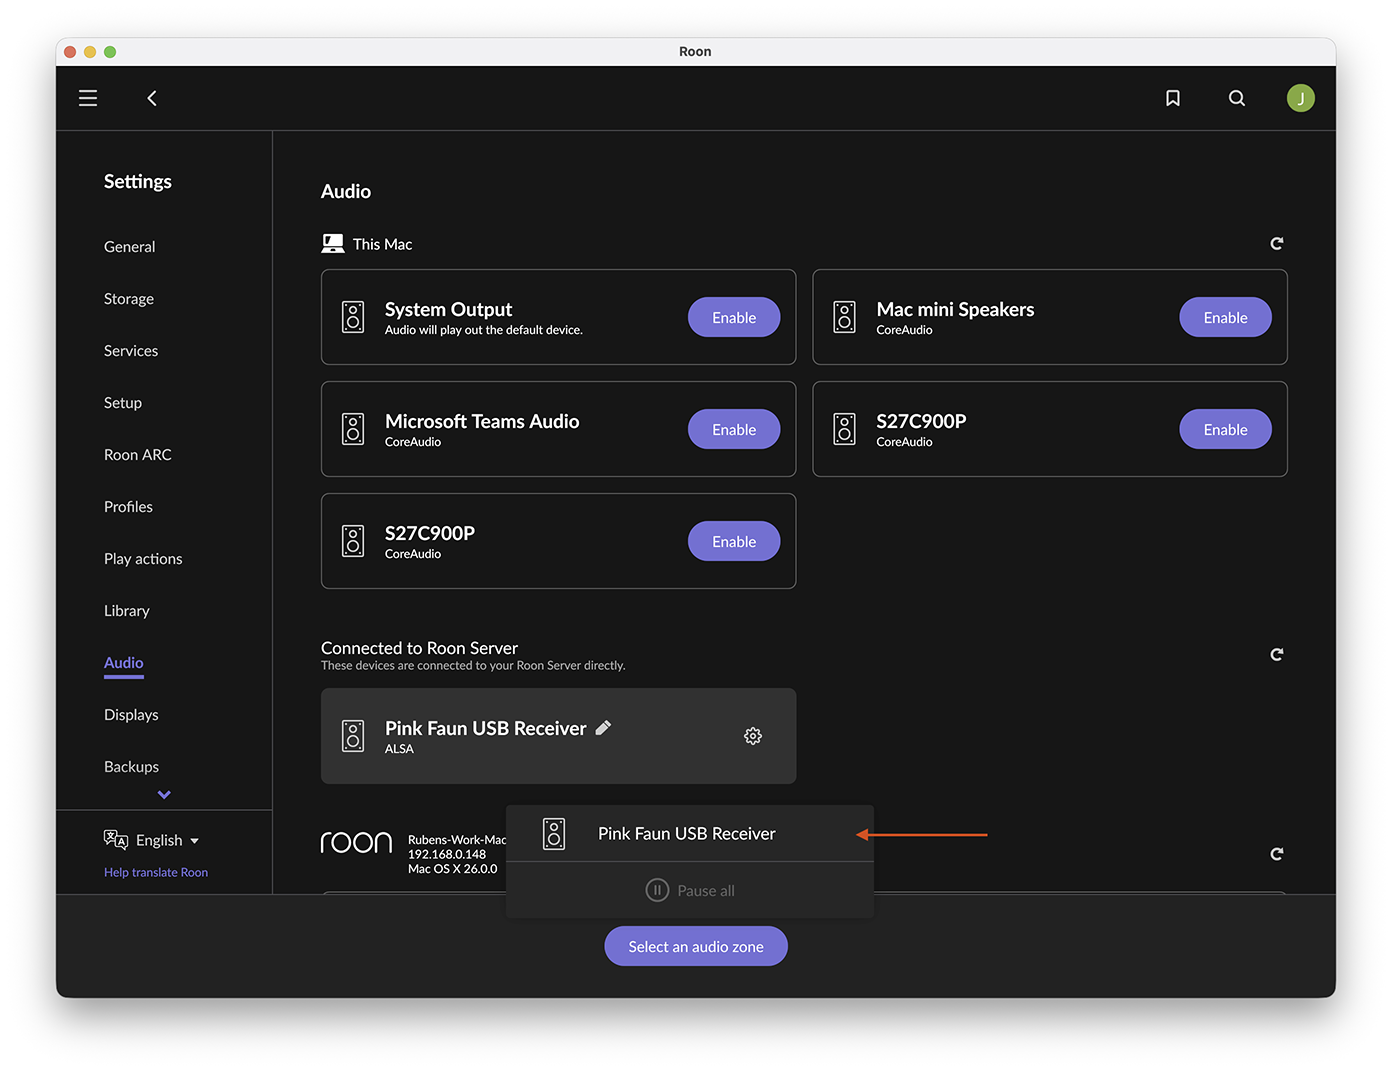Click the Settings sidebar heading
The image size is (1392, 1072).
138,181
